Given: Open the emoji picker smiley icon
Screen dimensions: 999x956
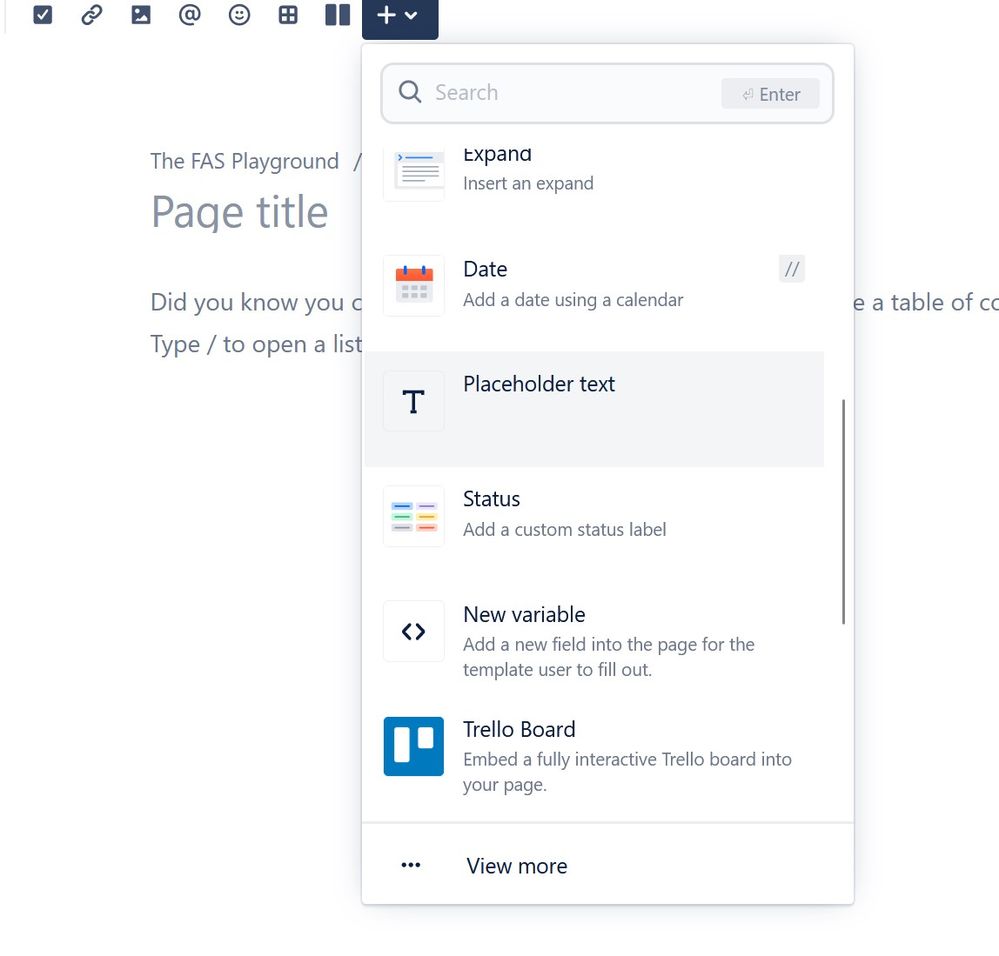Looking at the screenshot, I should coord(239,14).
